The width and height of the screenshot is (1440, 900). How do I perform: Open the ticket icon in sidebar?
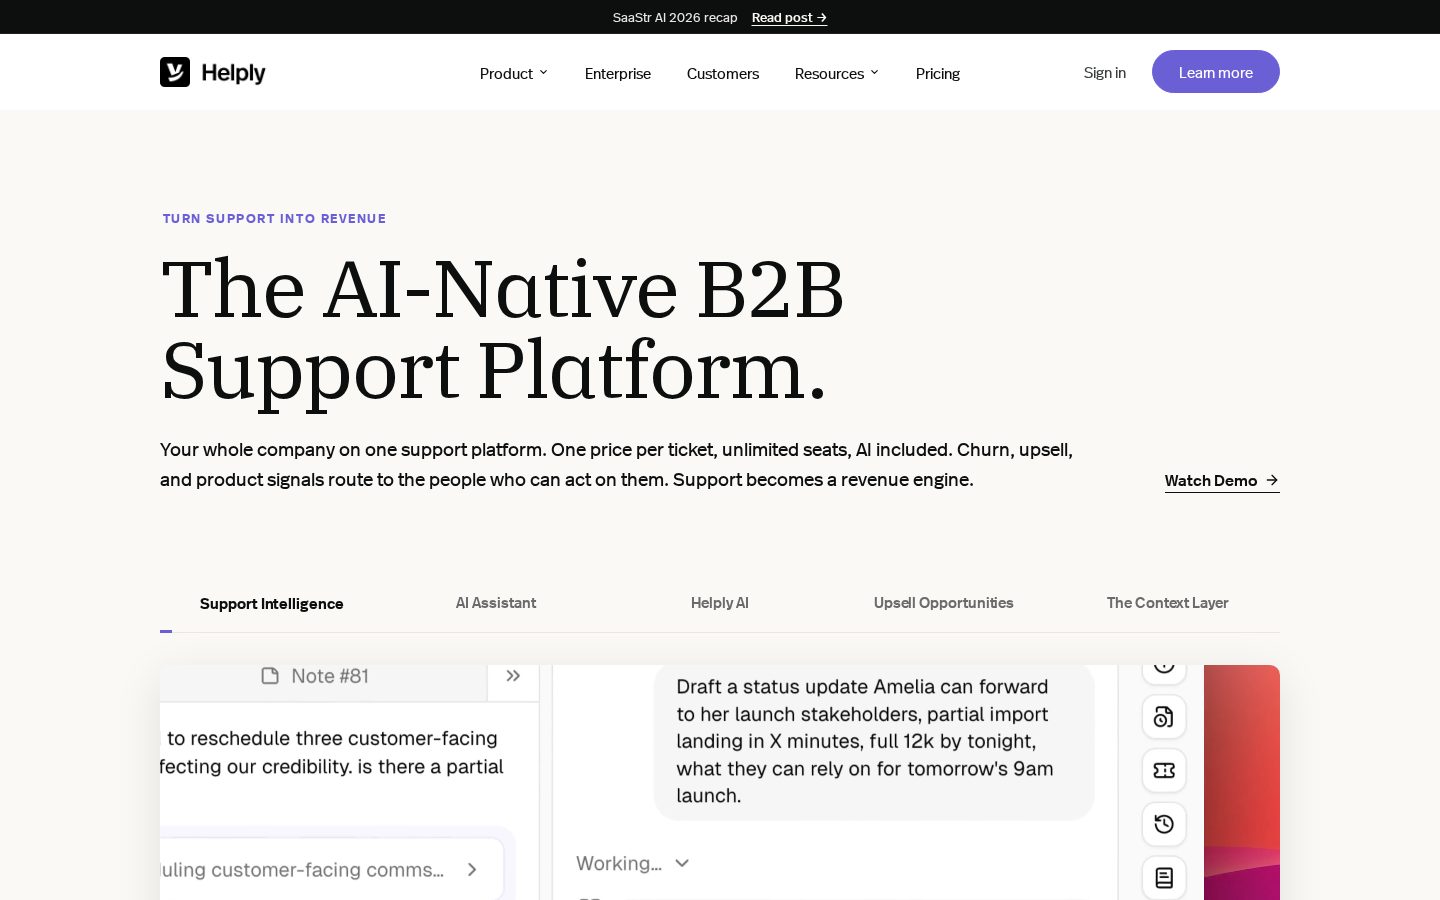pyautogui.click(x=1164, y=771)
